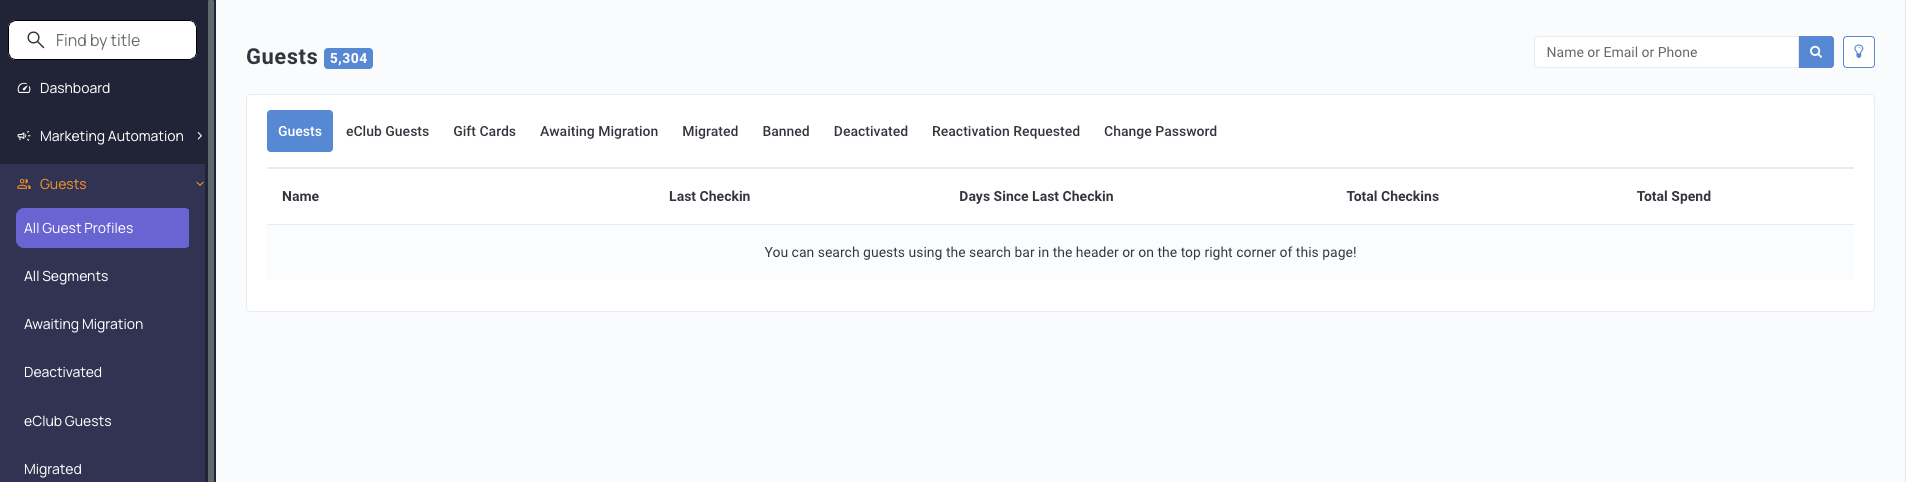Click the Guests people icon in sidebar
1906x482 pixels.
click(x=24, y=184)
